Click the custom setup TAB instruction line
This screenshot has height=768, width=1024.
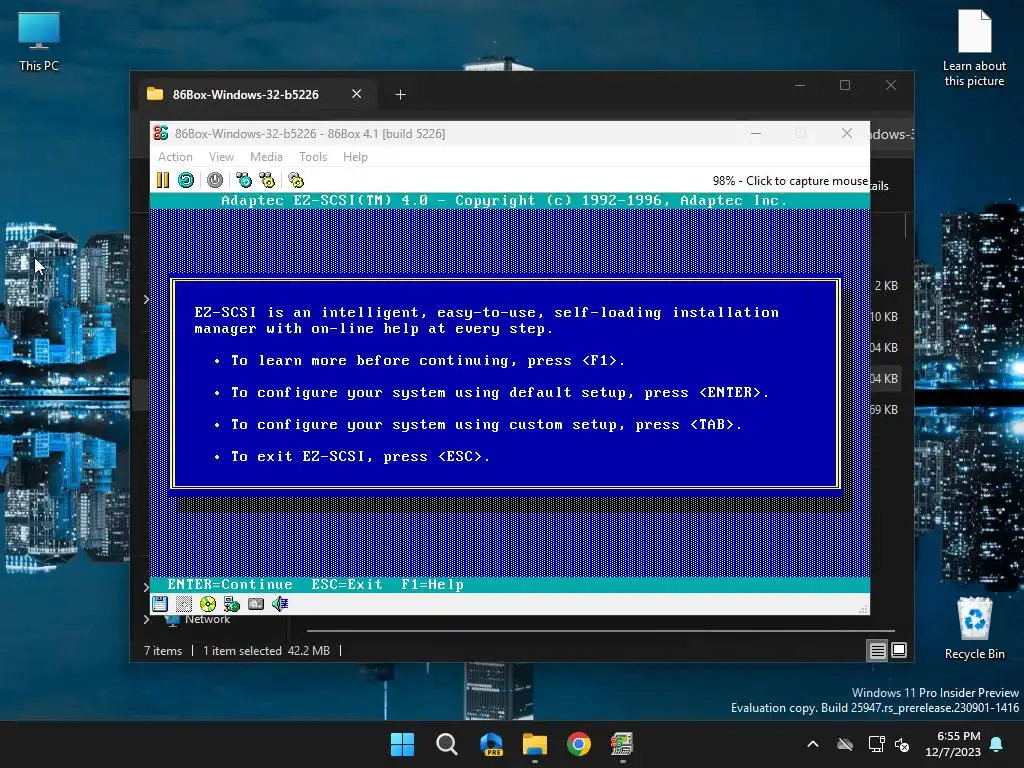point(486,424)
